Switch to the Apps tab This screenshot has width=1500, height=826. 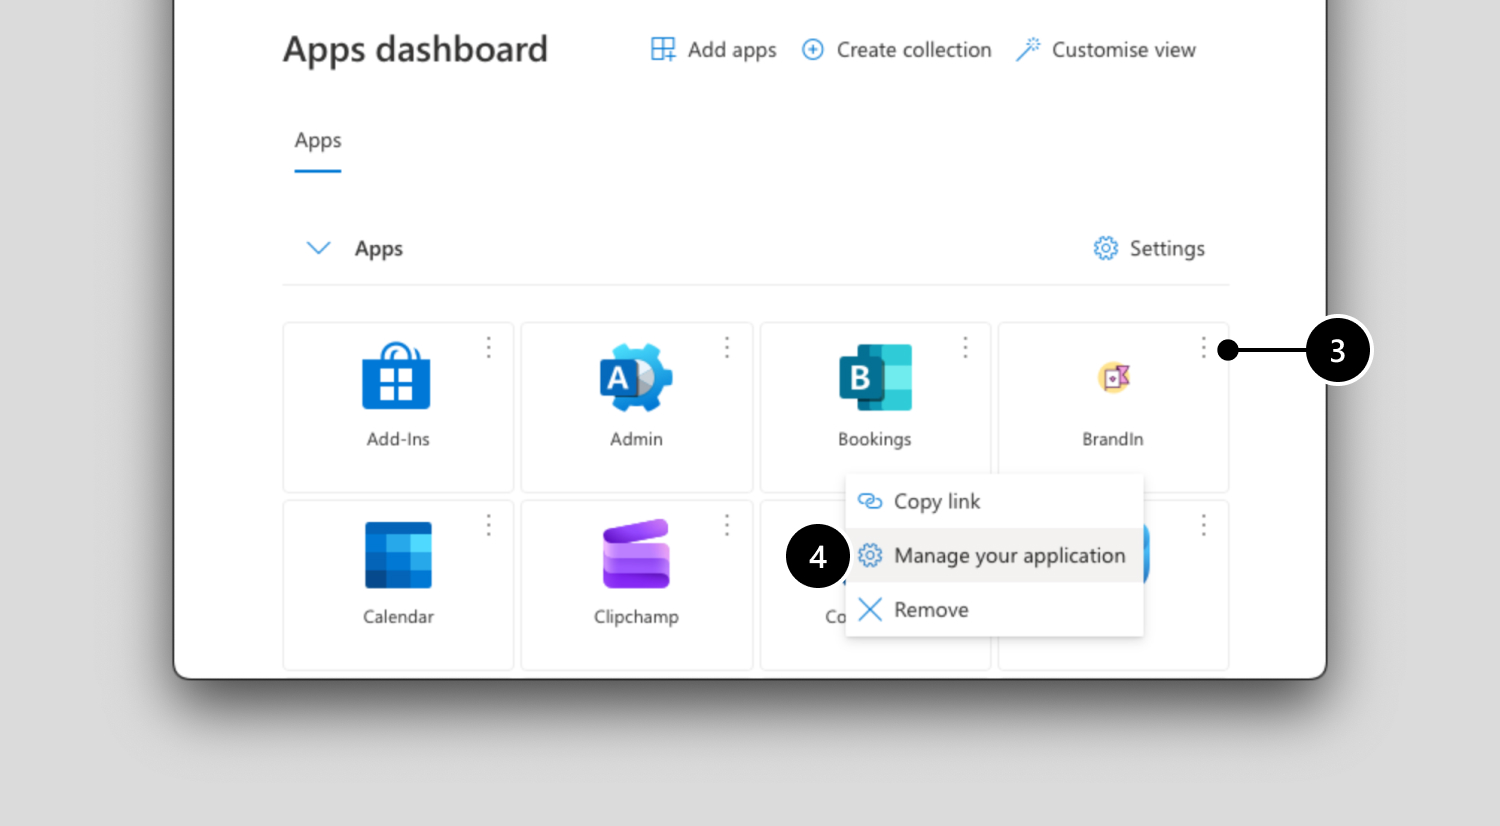[318, 141]
